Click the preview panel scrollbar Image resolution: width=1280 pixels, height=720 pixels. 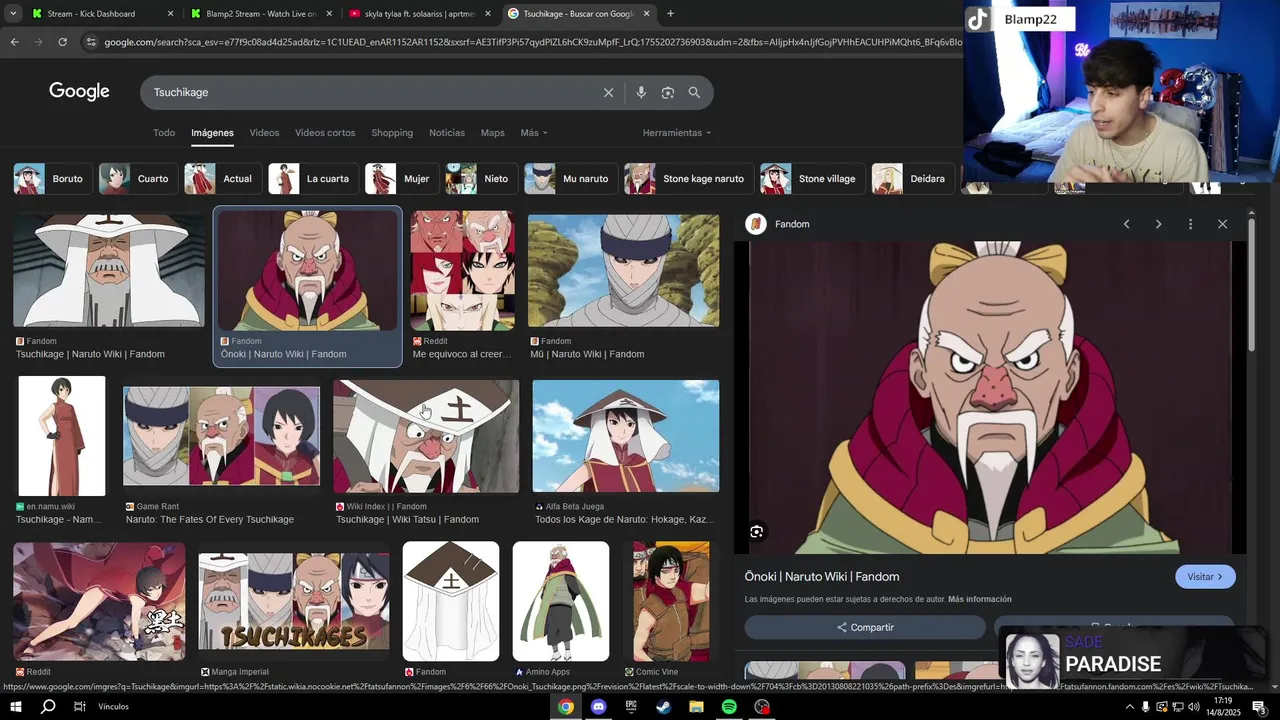pyautogui.click(x=1251, y=285)
